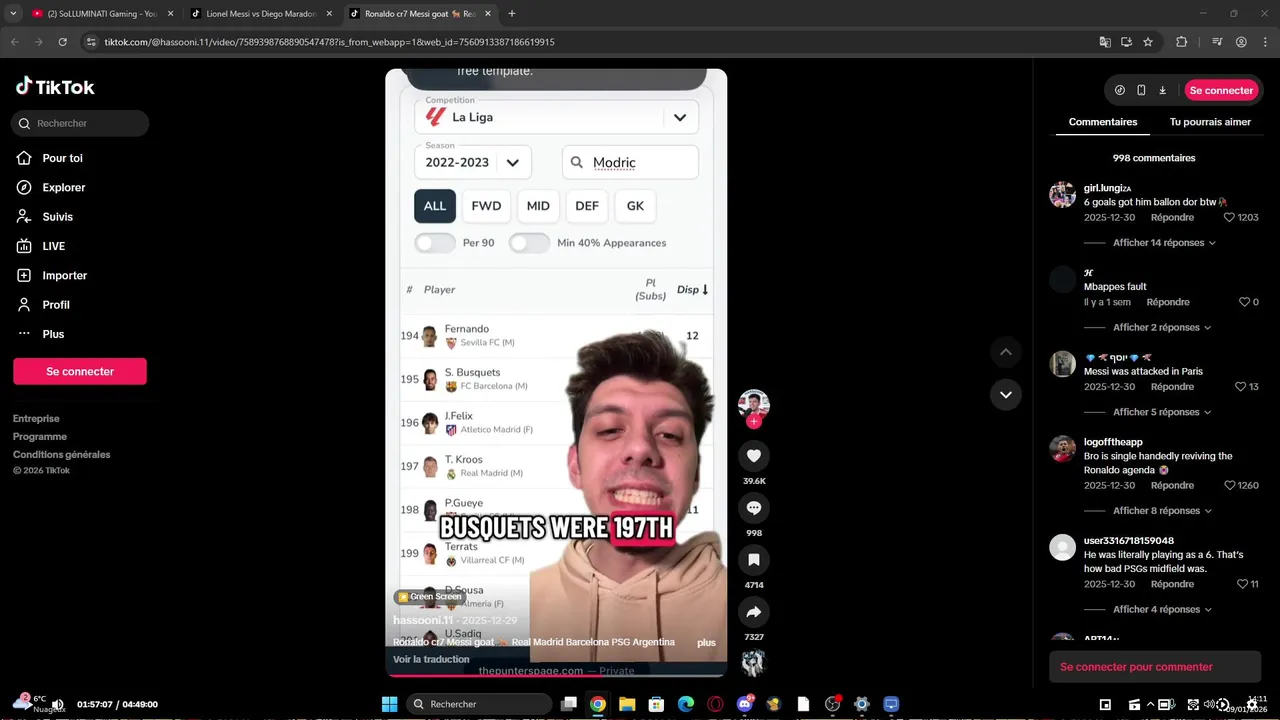Reload the page in Chrome
This screenshot has height=720, width=1280.
point(63,42)
